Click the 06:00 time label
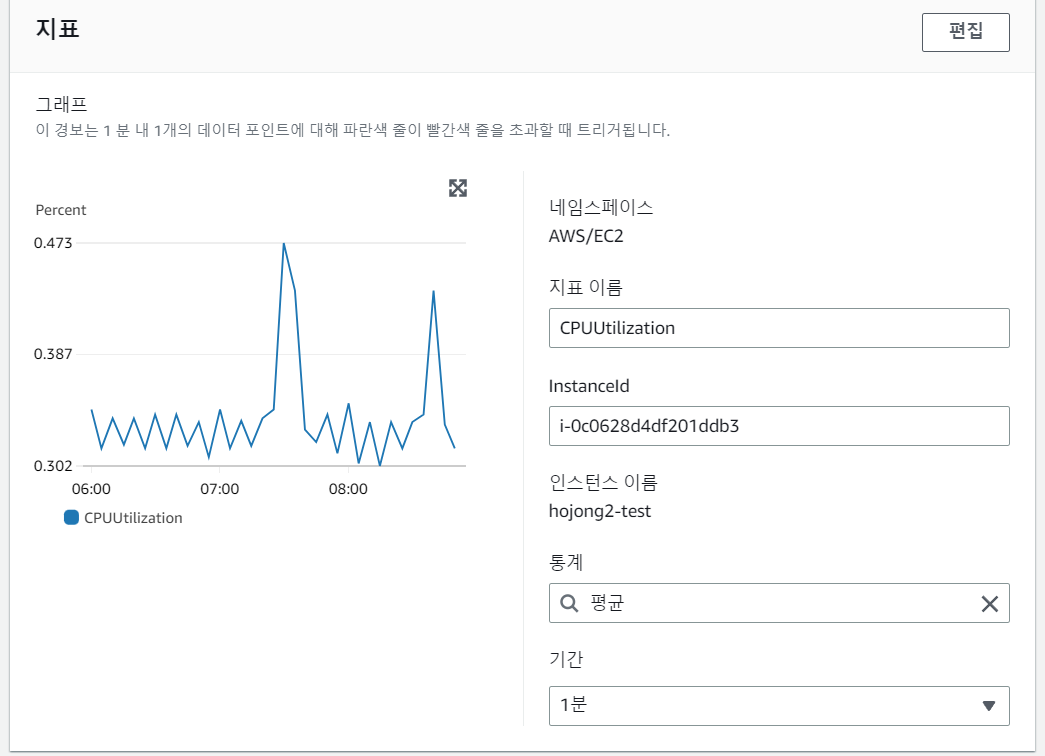Screen dimensions: 1045x756 tap(91, 489)
